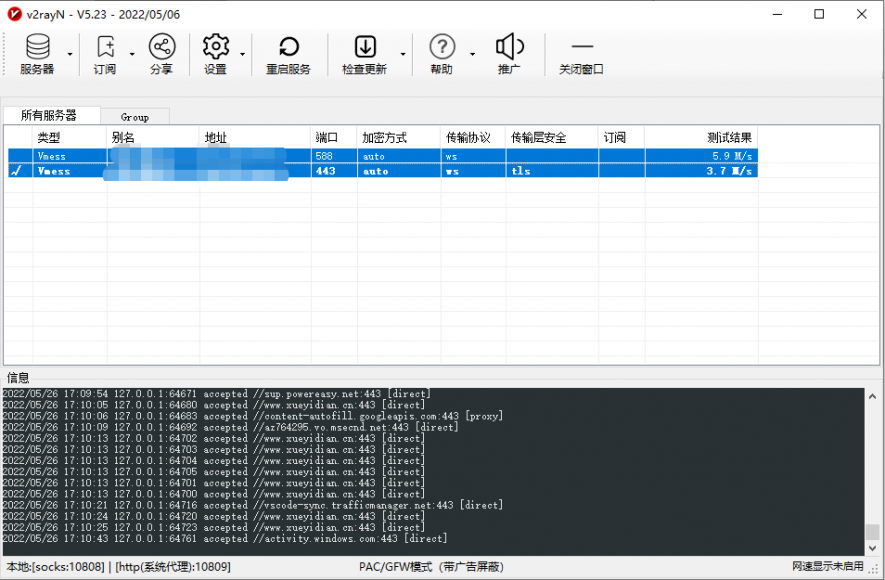Click the log panel scrollbar thumb
This screenshot has height=580, width=885.
pos(872,531)
